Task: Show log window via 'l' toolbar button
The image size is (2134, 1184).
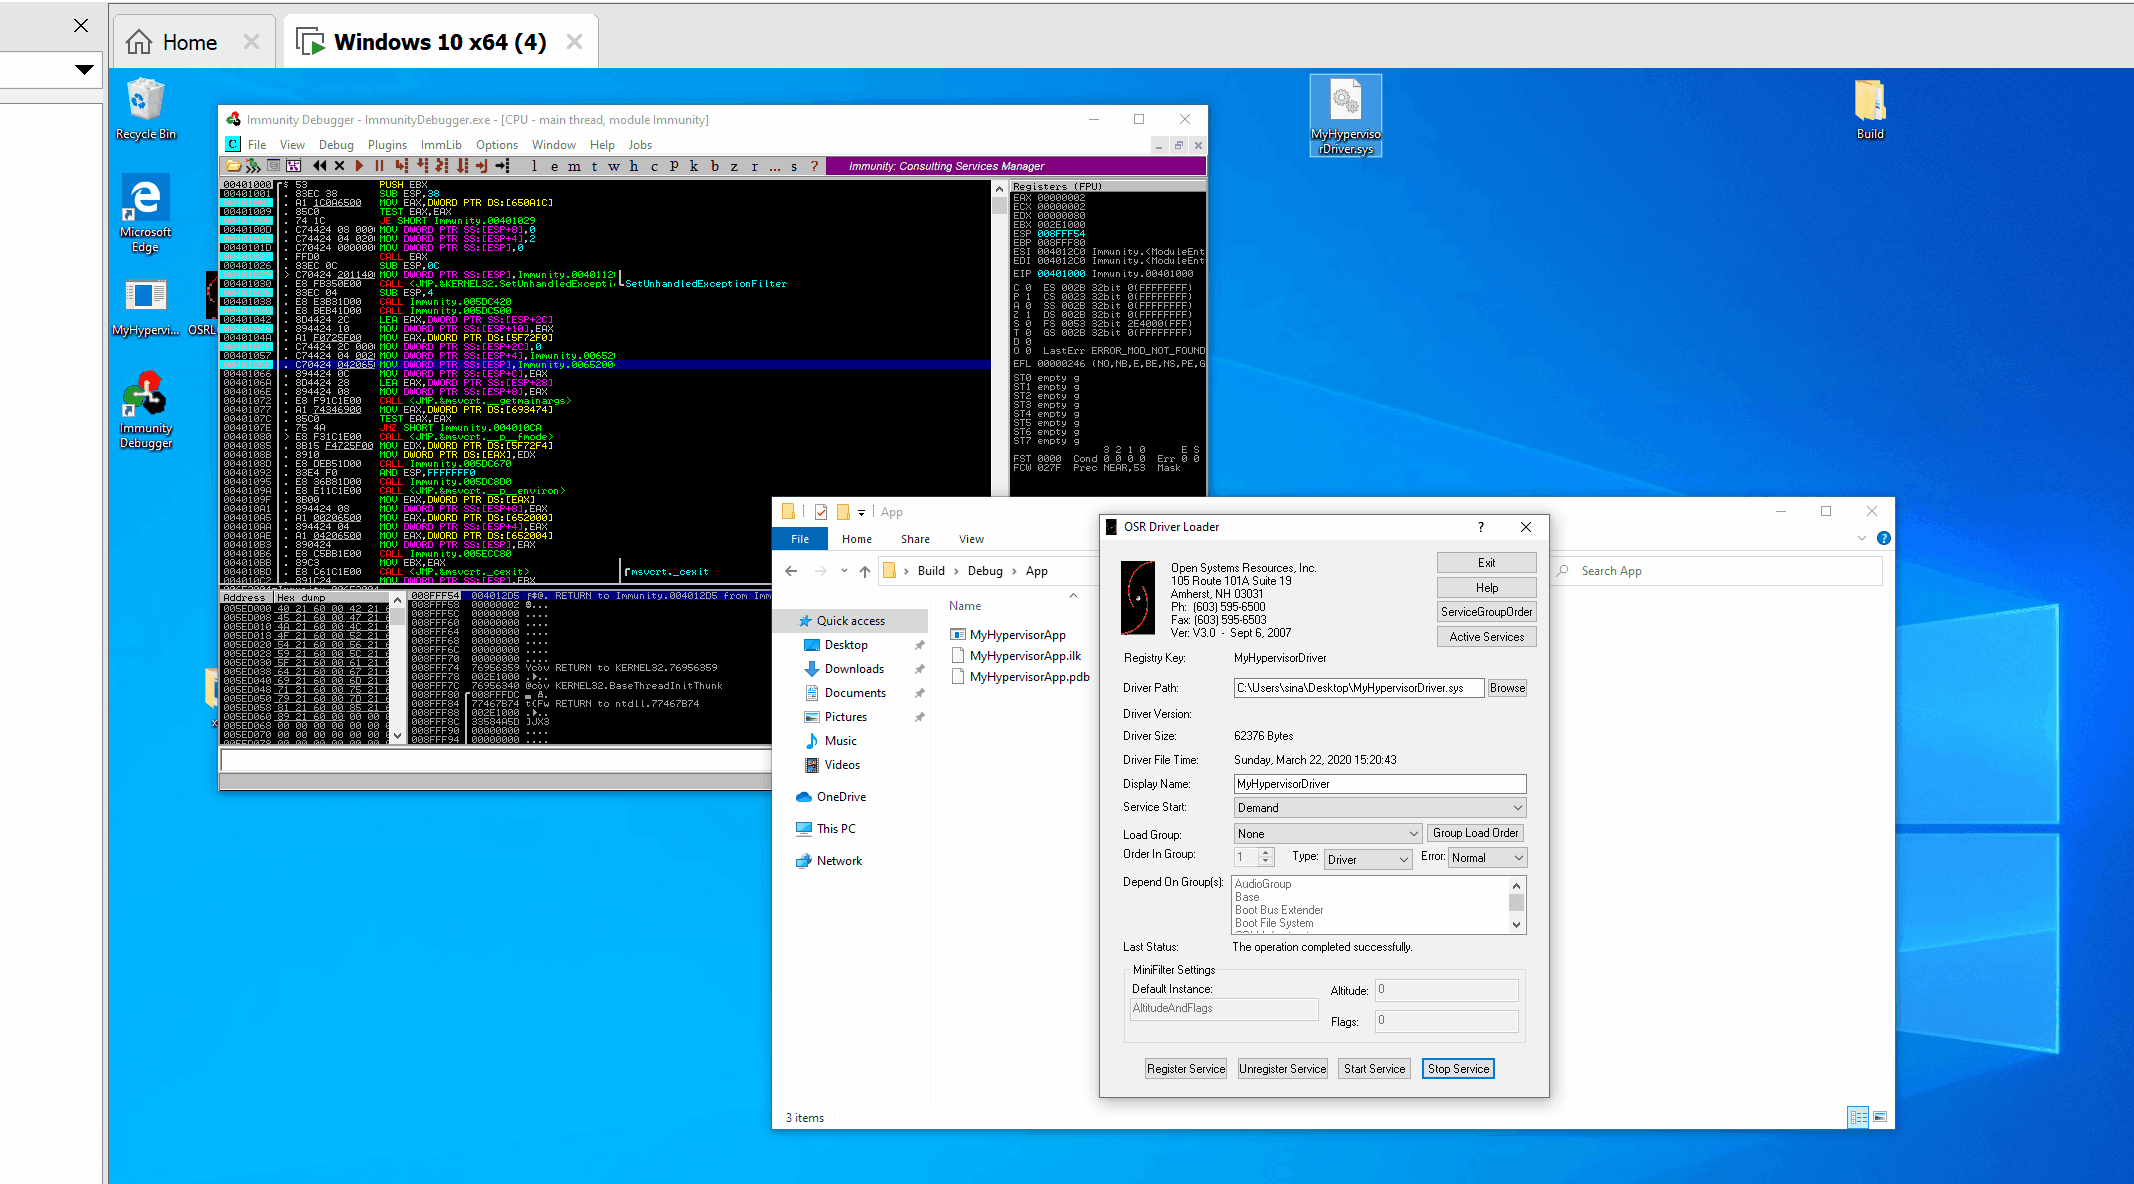Action: click(534, 166)
